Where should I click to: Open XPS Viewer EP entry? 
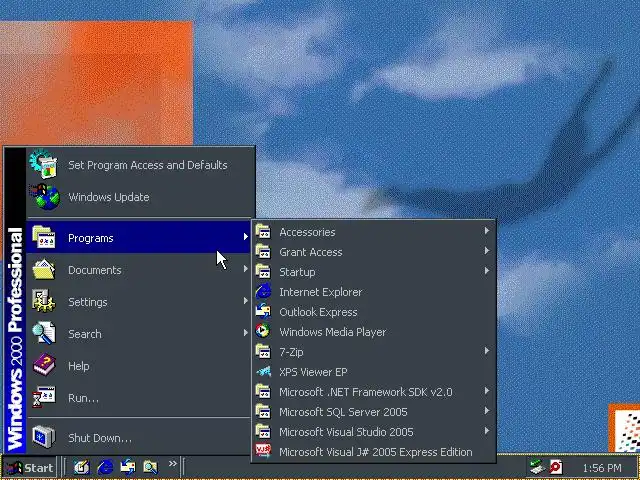tap(373, 372)
